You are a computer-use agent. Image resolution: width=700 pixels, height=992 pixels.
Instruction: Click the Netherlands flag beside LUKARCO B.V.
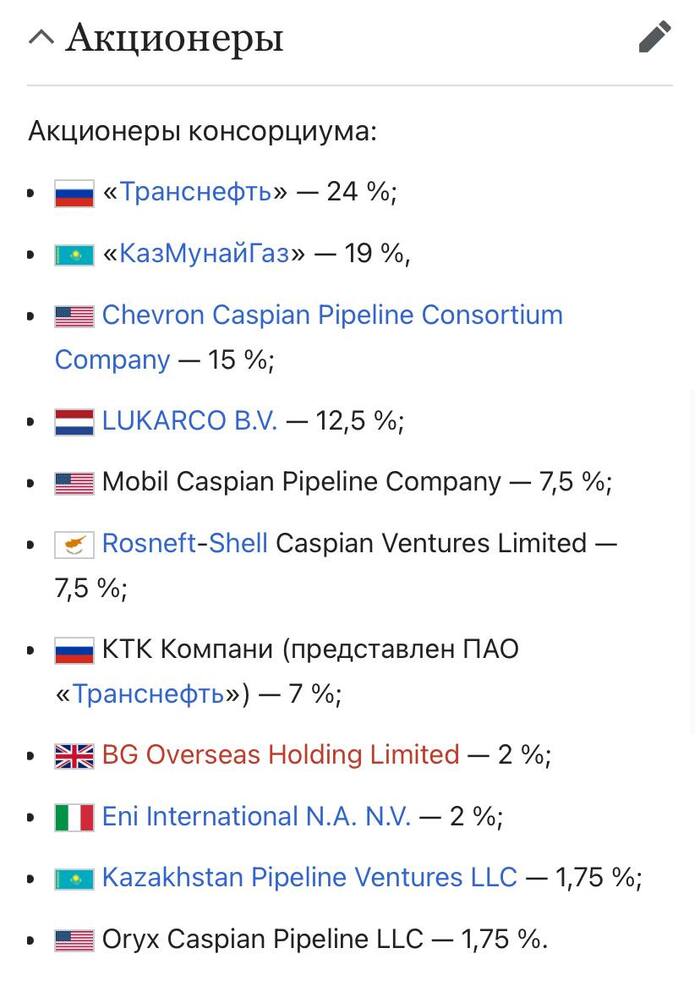pyautogui.click(x=74, y=422)
